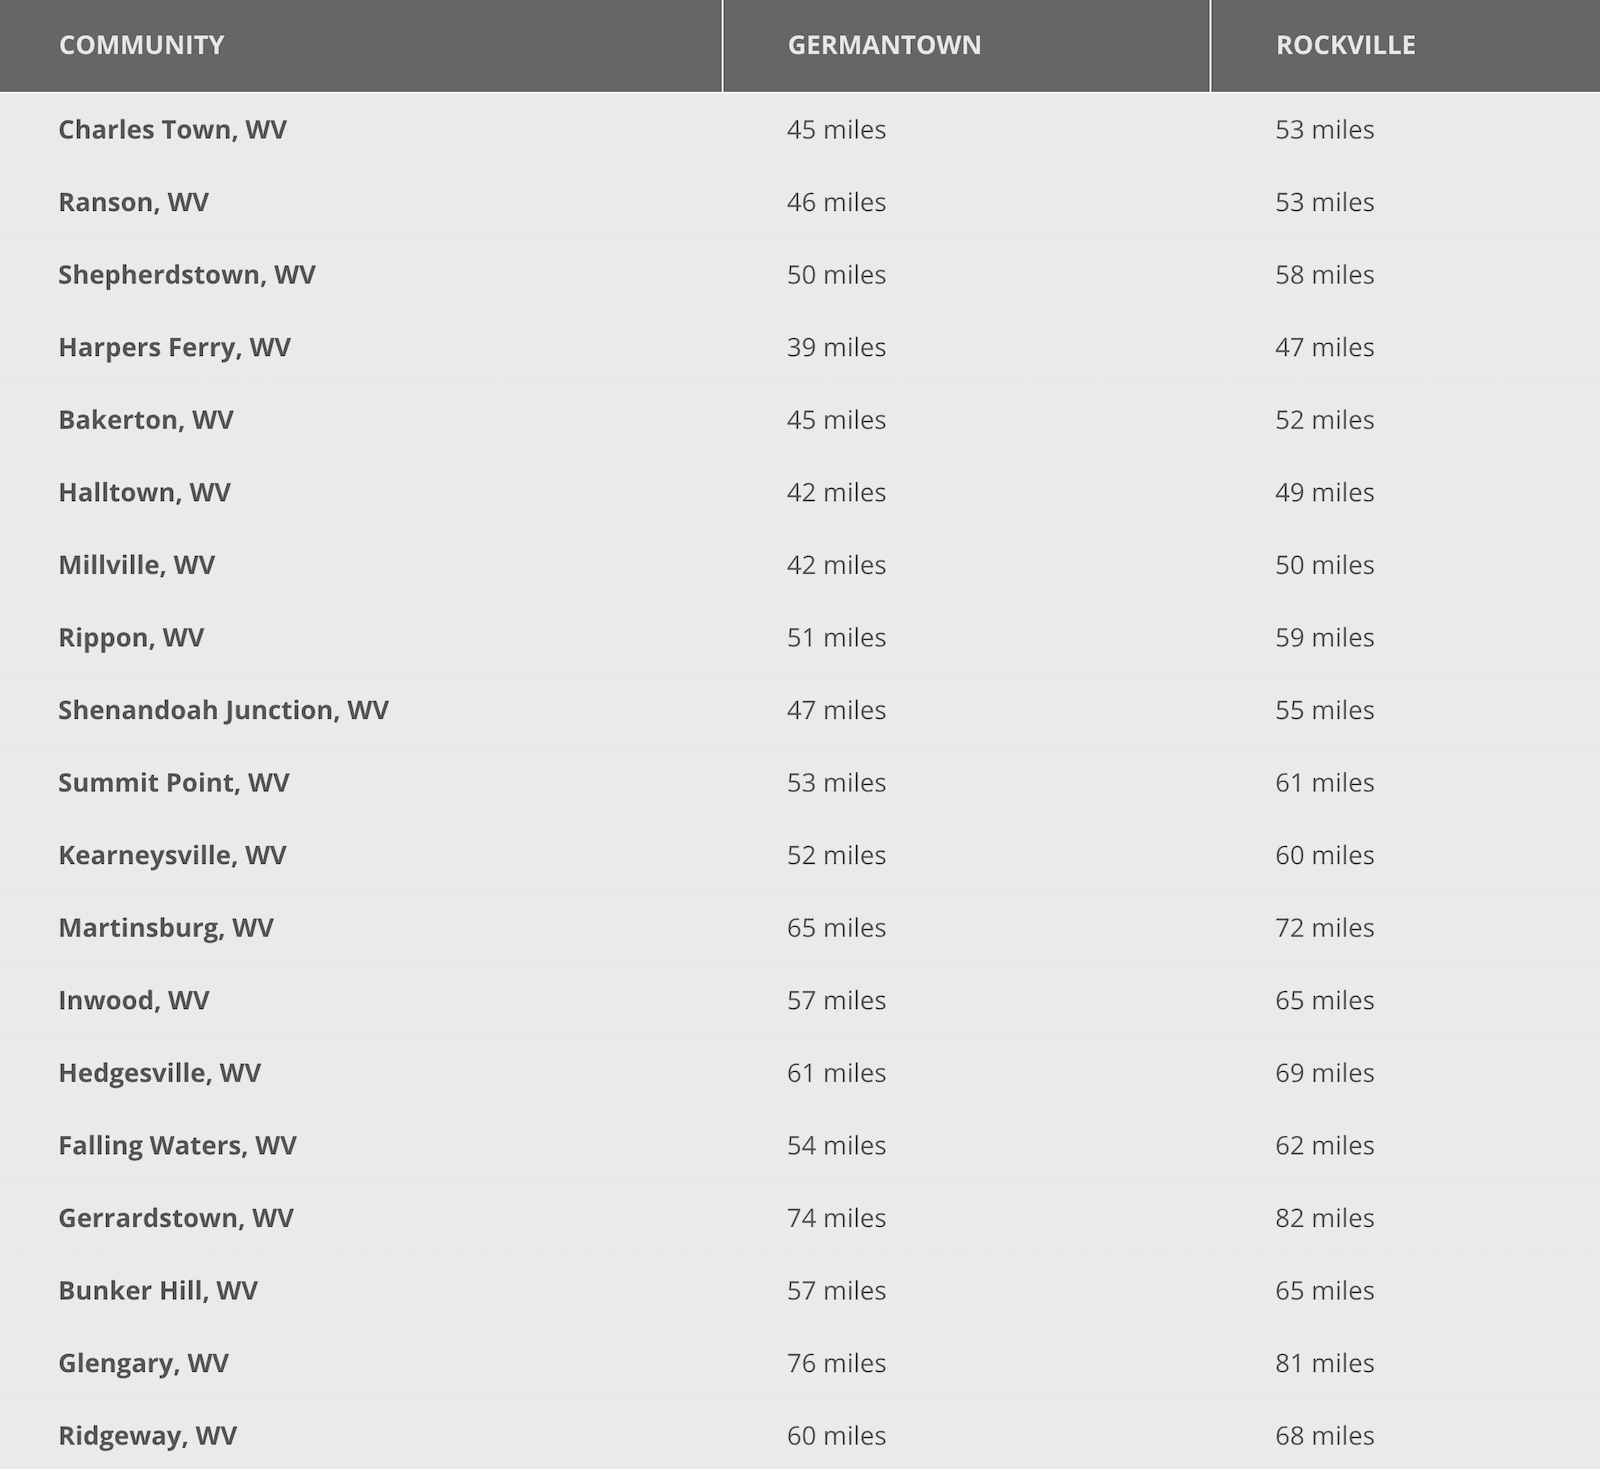
Task: Click Gerrardstown 74 miles Germantown cell
Action: (x=836, y=1218)
